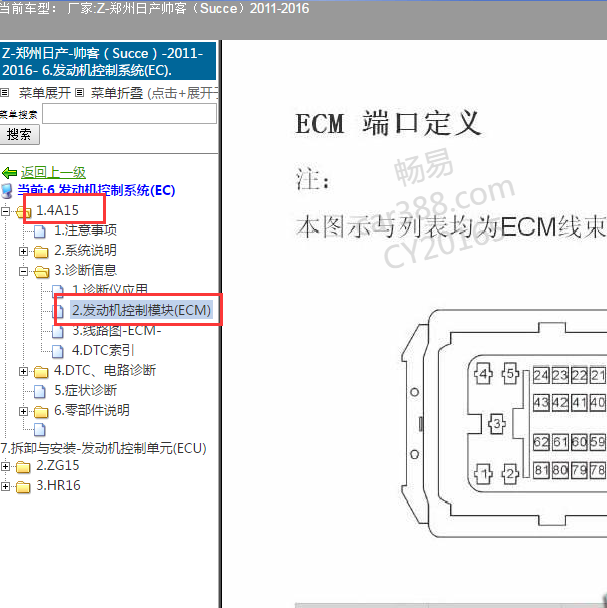Click the 4.DTC、电路诊断 folder icon
The width and height of the screenshot is (607, 608).
pos(41,372)
